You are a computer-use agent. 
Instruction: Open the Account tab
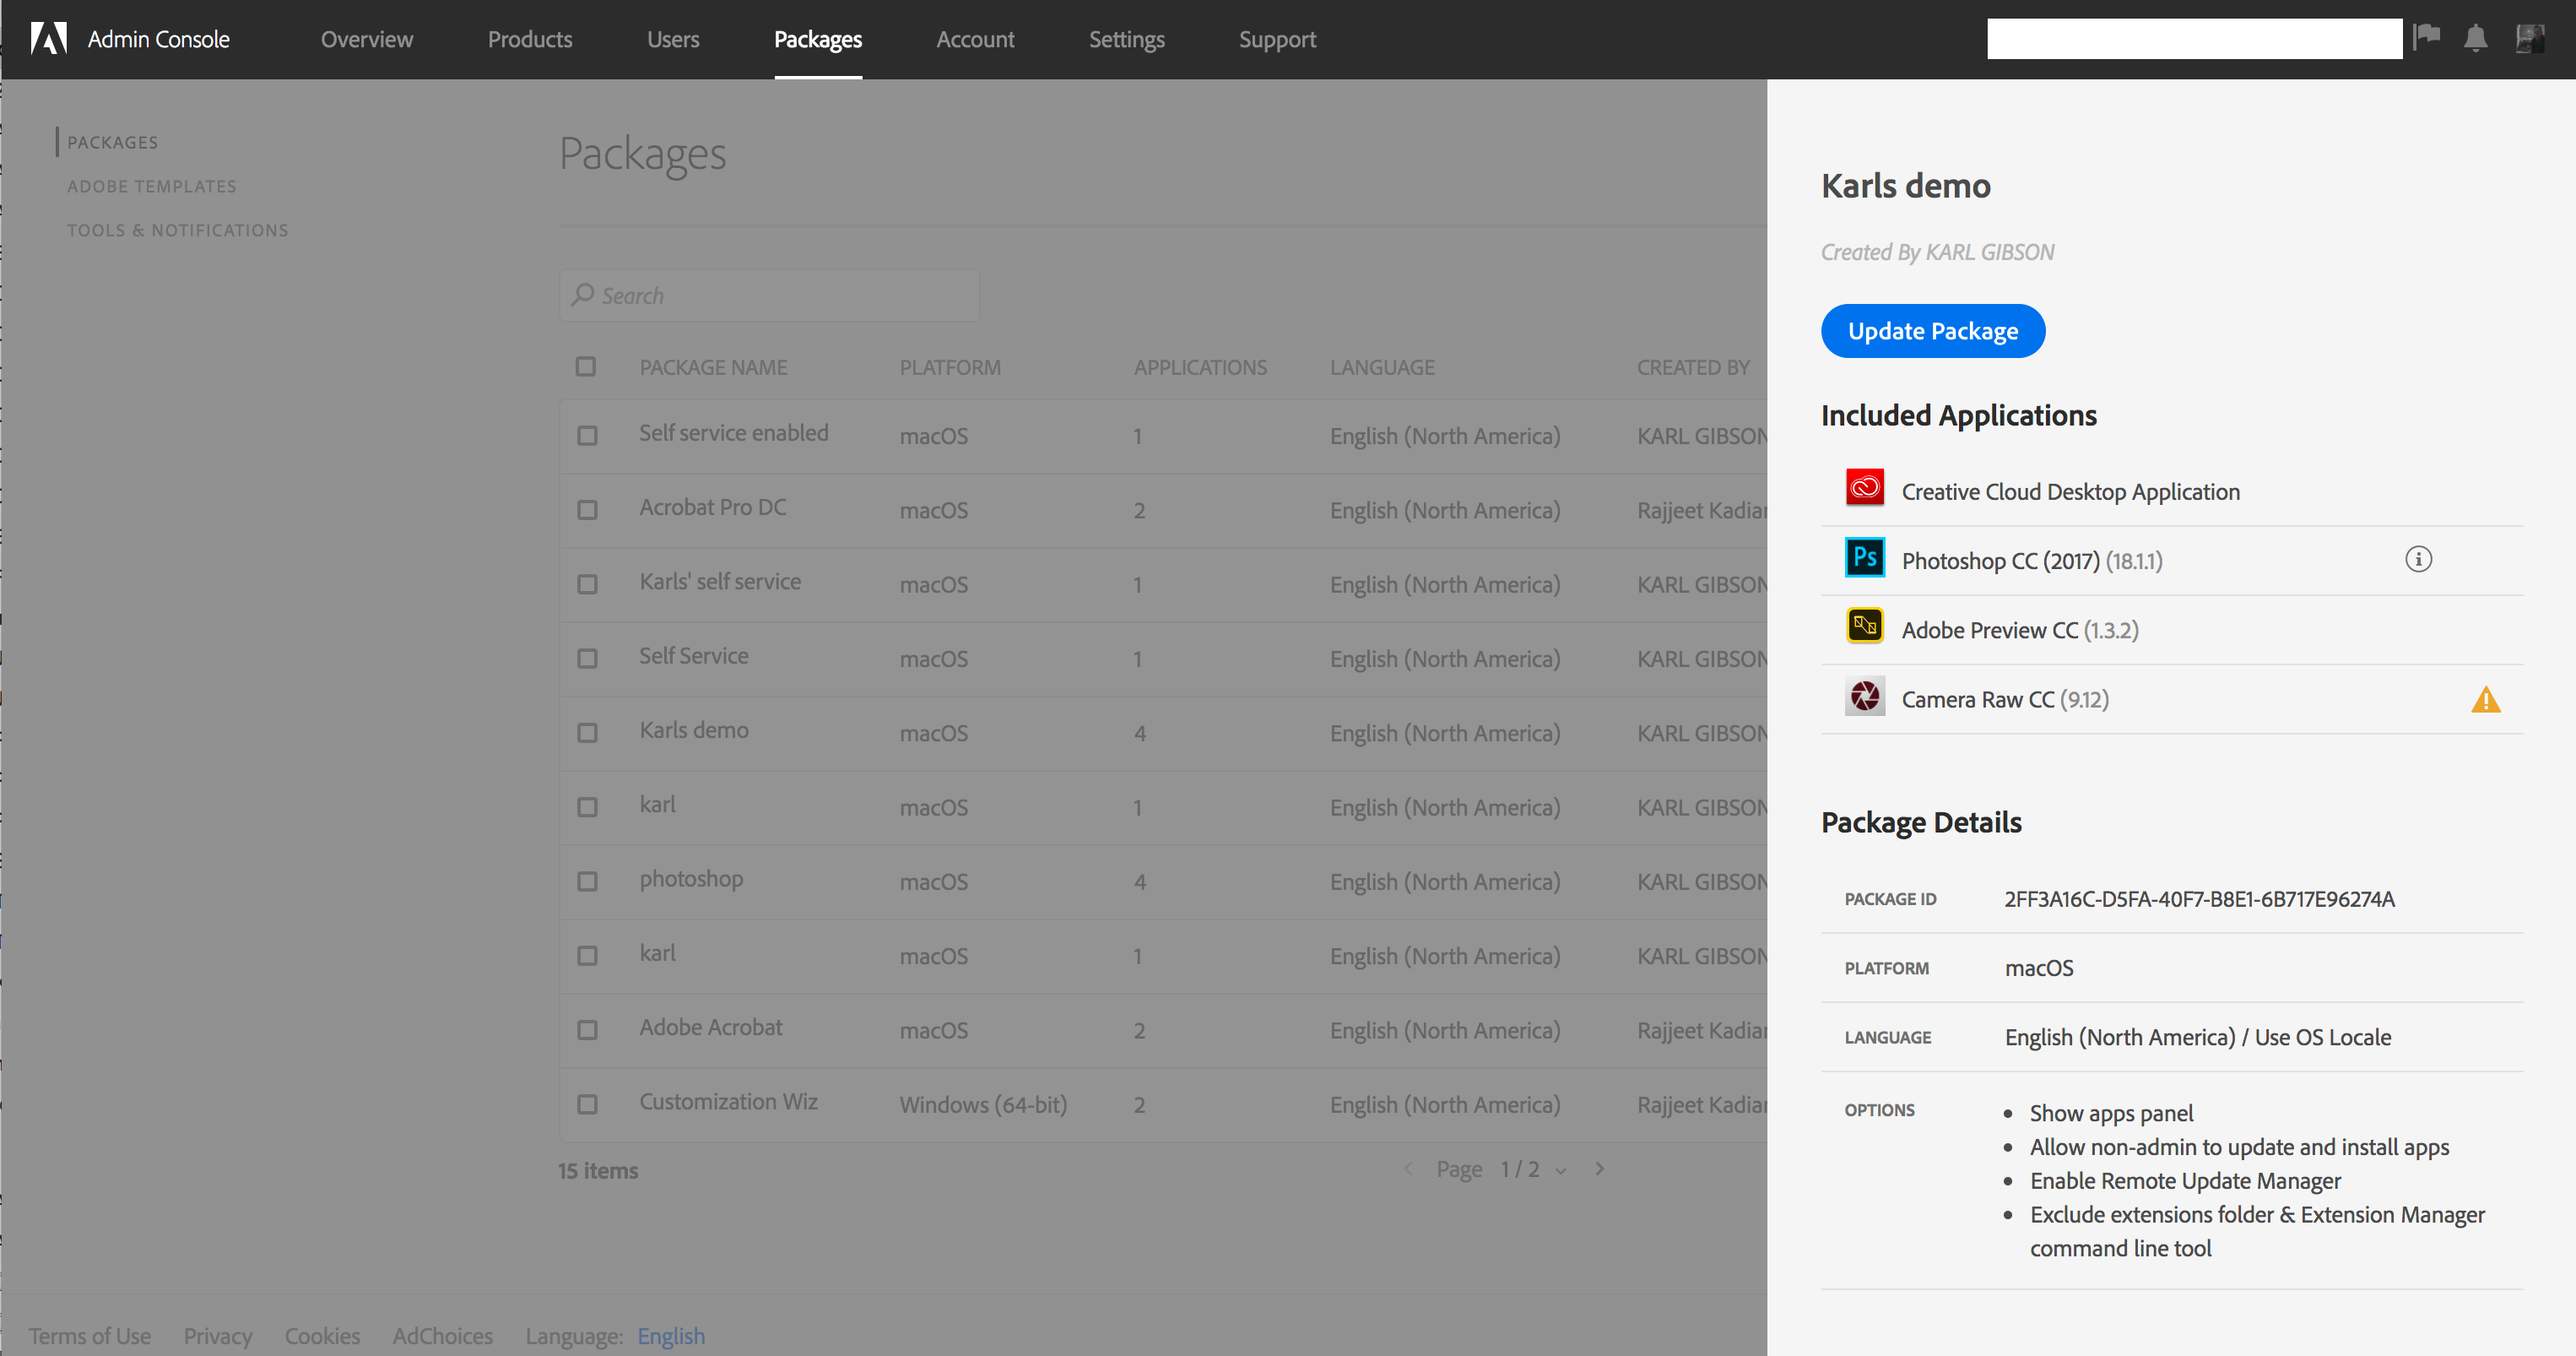(x=975, y=39)
